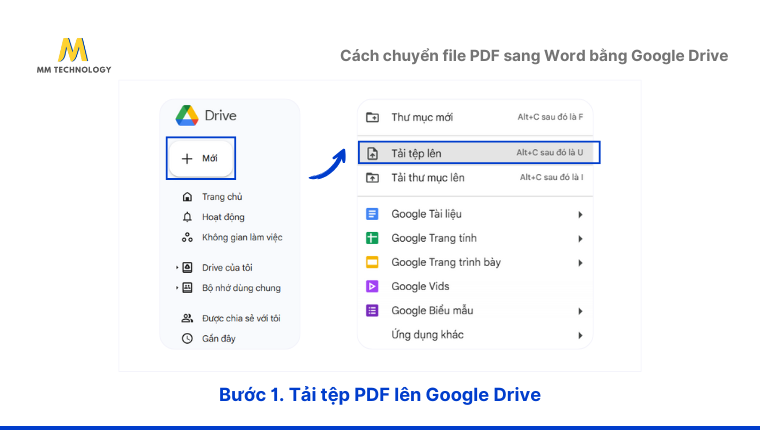
Task: Click the green Google Sheets icon
Action: 372,238
